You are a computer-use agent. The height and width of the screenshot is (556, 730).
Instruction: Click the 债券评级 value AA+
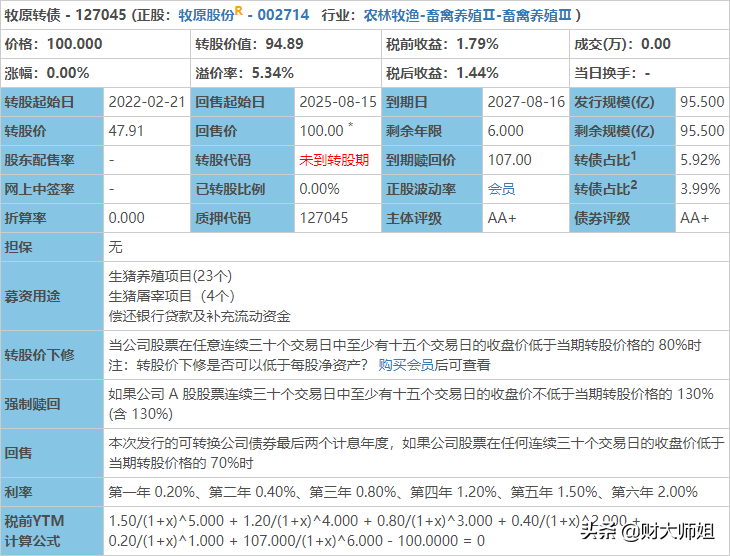click(694, 218)
